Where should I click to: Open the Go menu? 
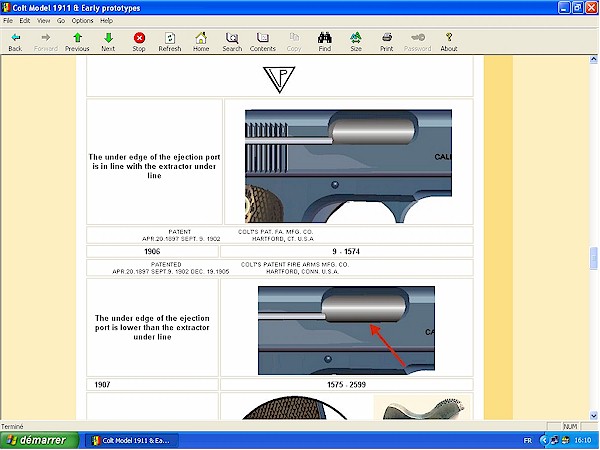(x=61, y=21)
